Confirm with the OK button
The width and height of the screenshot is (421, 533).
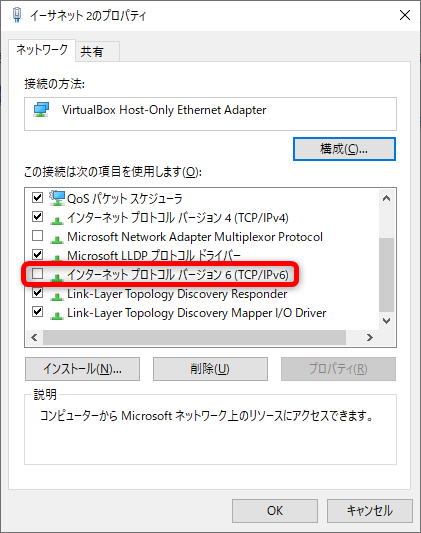[275, 511]
